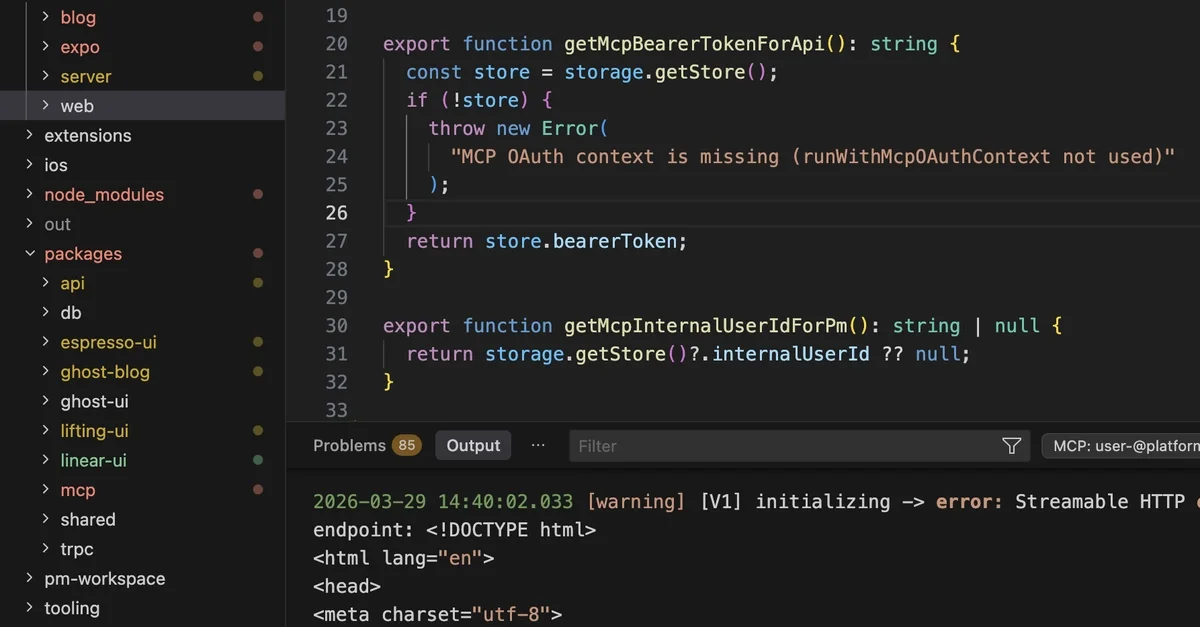Viewport: 1200px width, 627px height.
Task: Click the modified status dot next to blog
Action: [258, 17]
